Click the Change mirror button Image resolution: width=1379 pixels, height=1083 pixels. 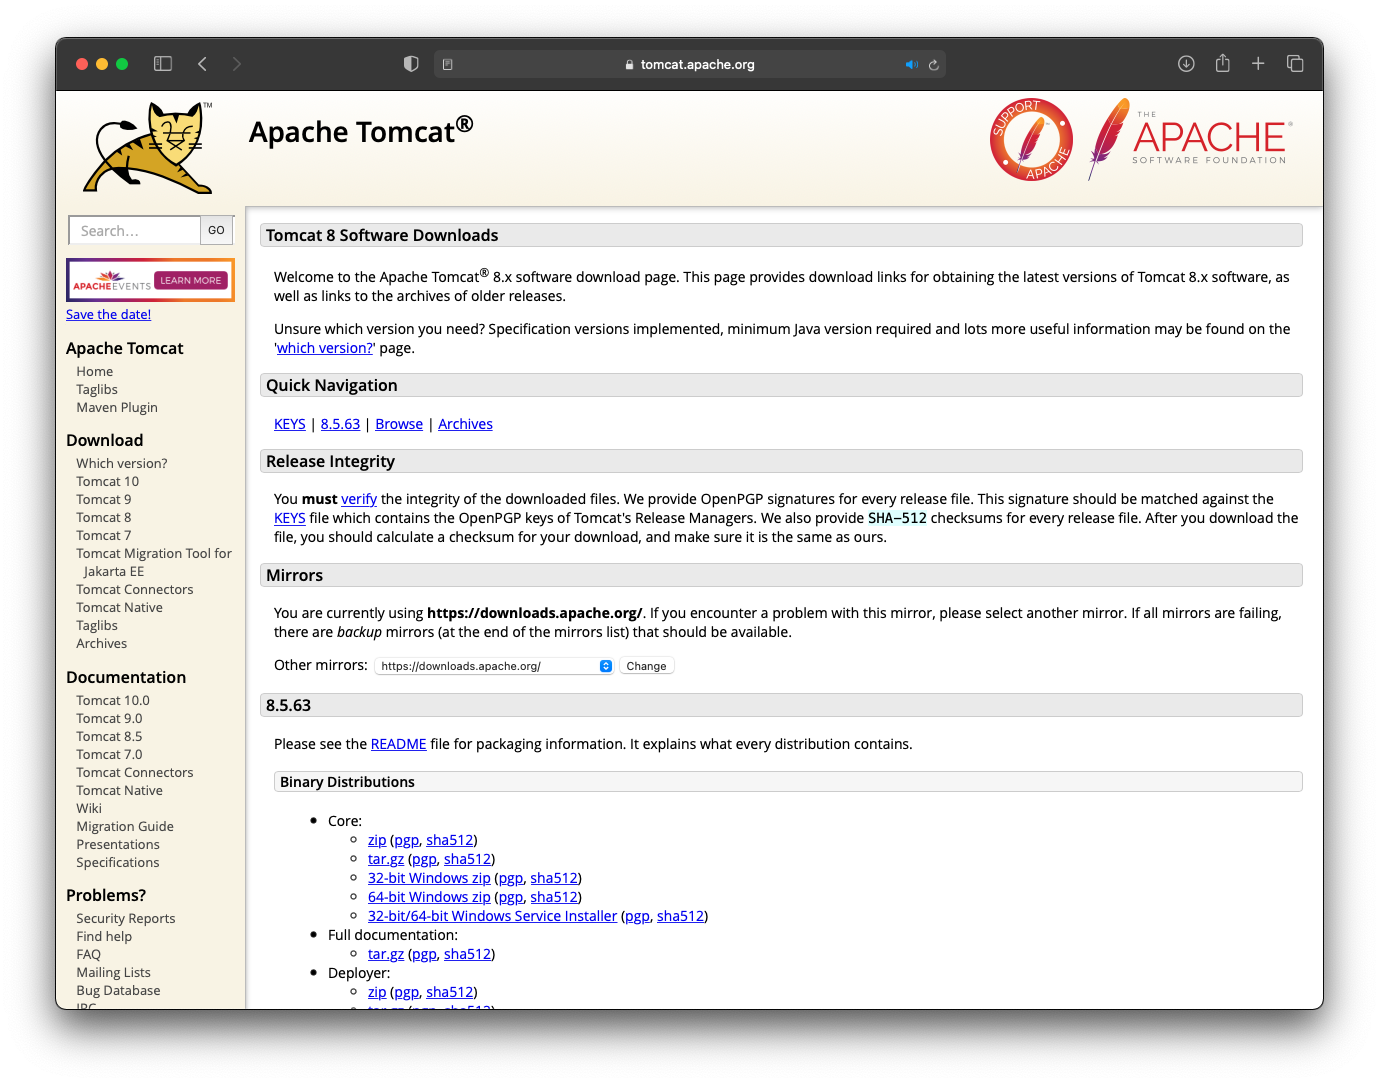click(x=646, y=666)
